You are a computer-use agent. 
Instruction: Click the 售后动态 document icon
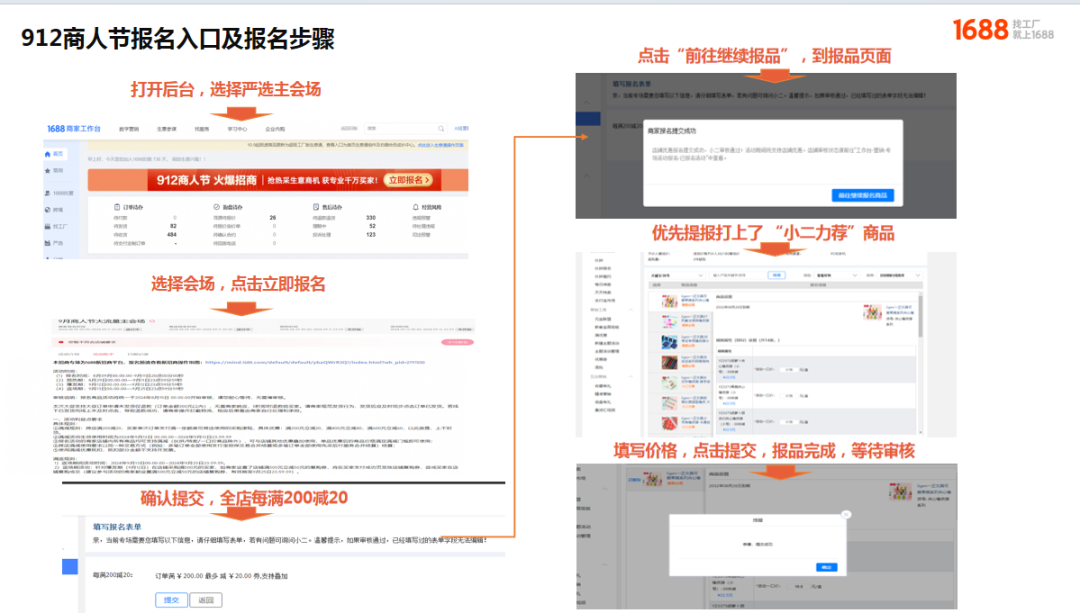(315, 207)
